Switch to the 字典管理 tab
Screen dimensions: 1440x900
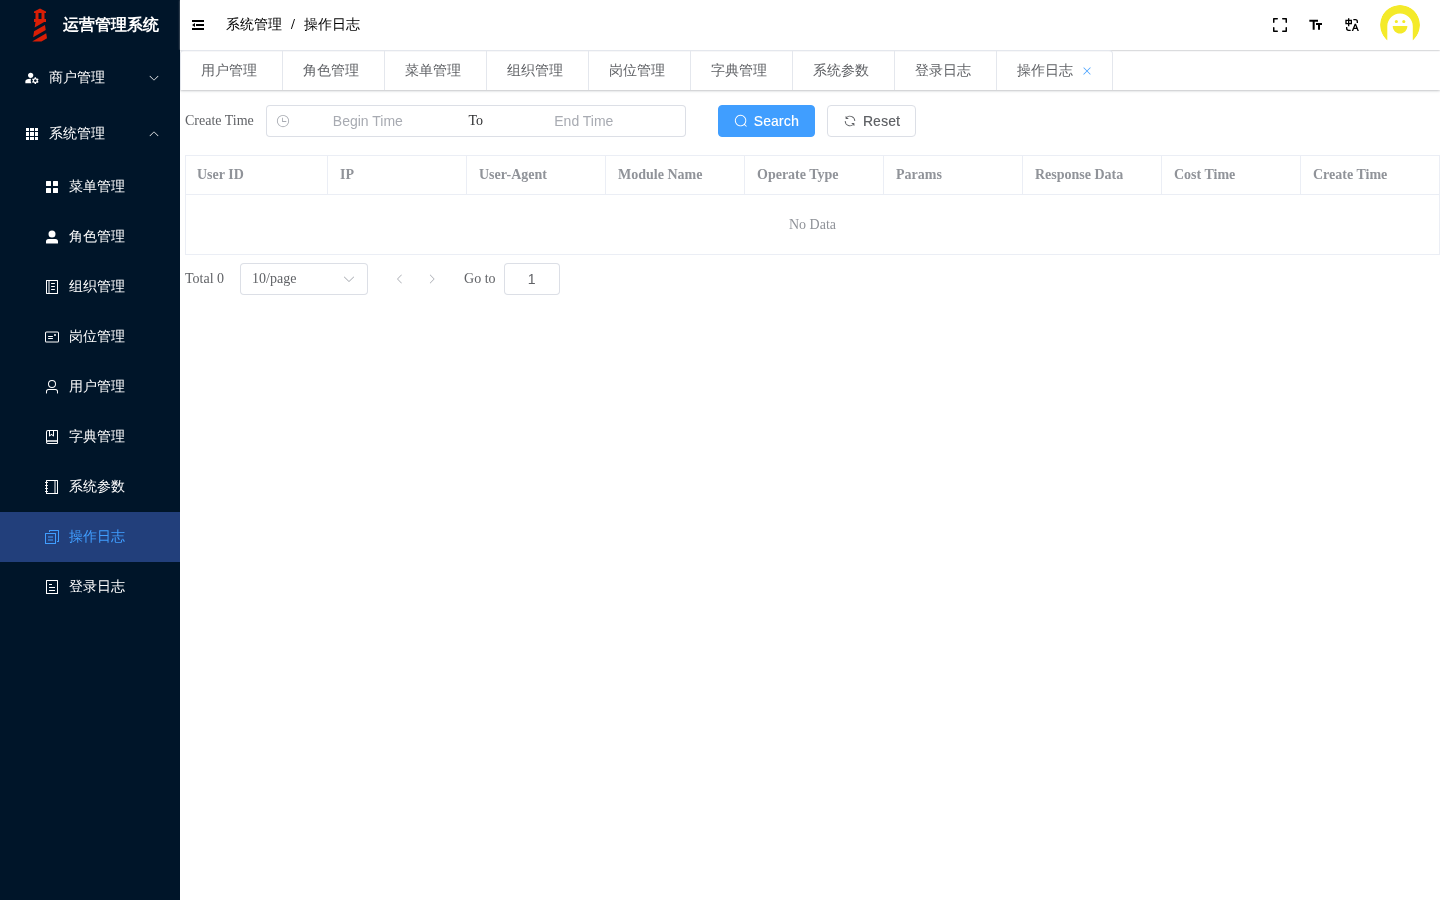[739, 71]
